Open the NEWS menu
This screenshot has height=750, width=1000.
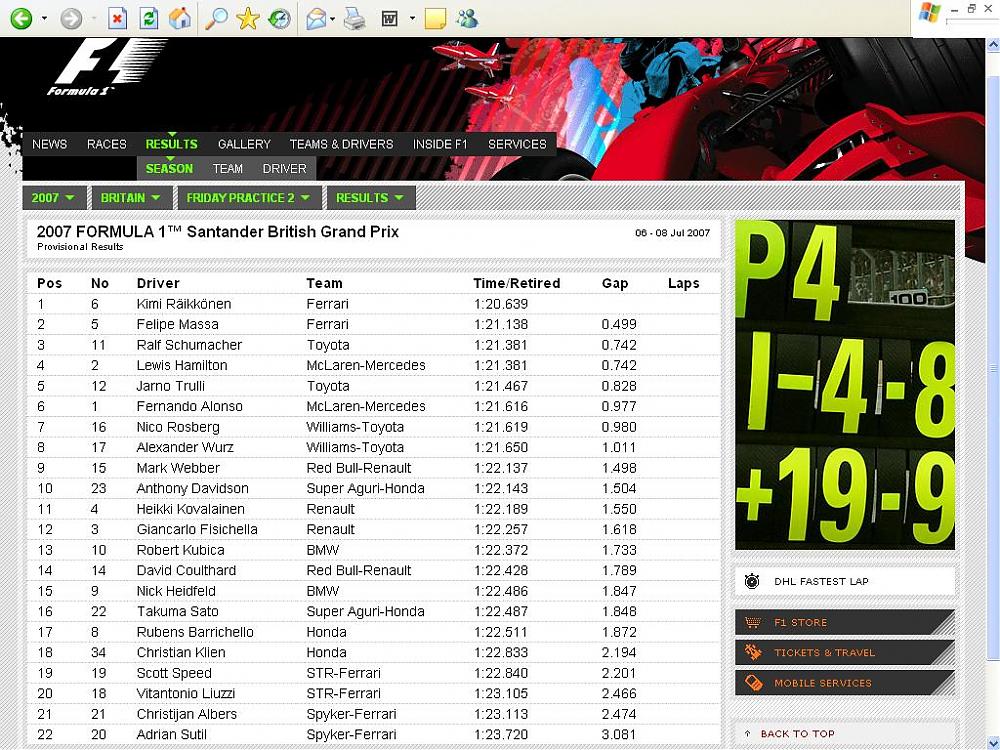[50, 144]
